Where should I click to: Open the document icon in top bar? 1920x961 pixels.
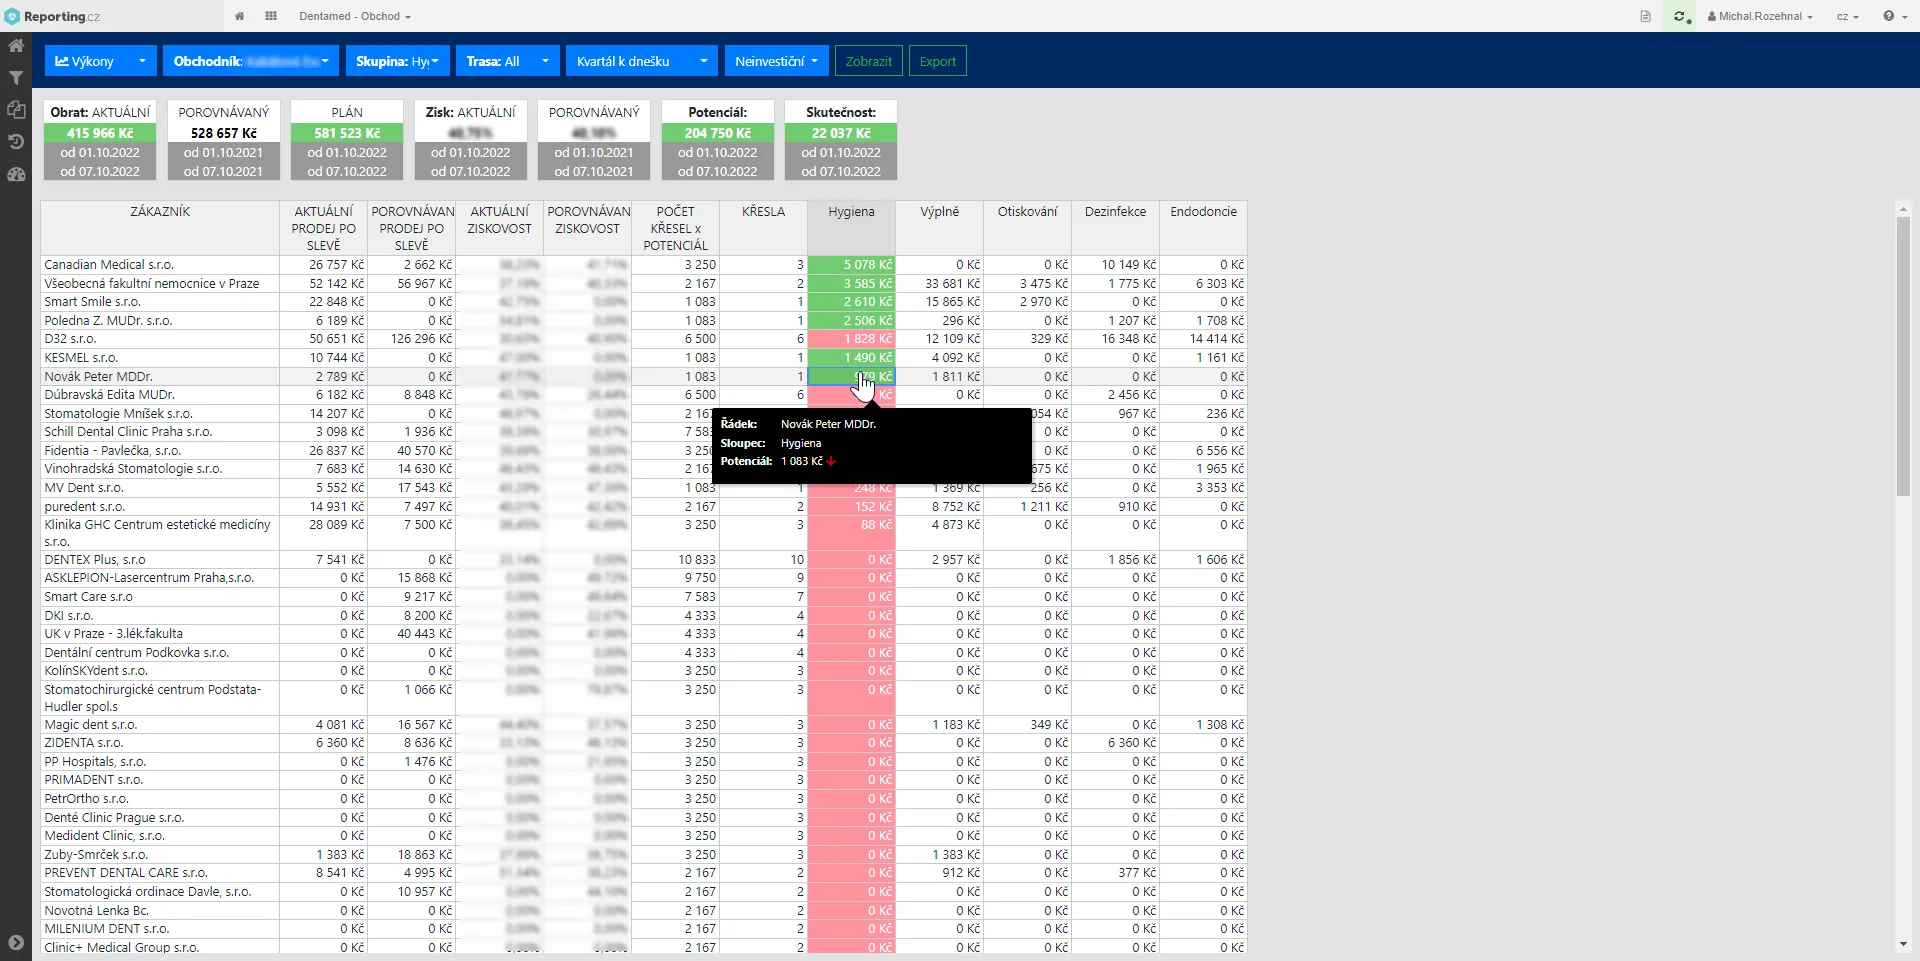click(1645, 16)
